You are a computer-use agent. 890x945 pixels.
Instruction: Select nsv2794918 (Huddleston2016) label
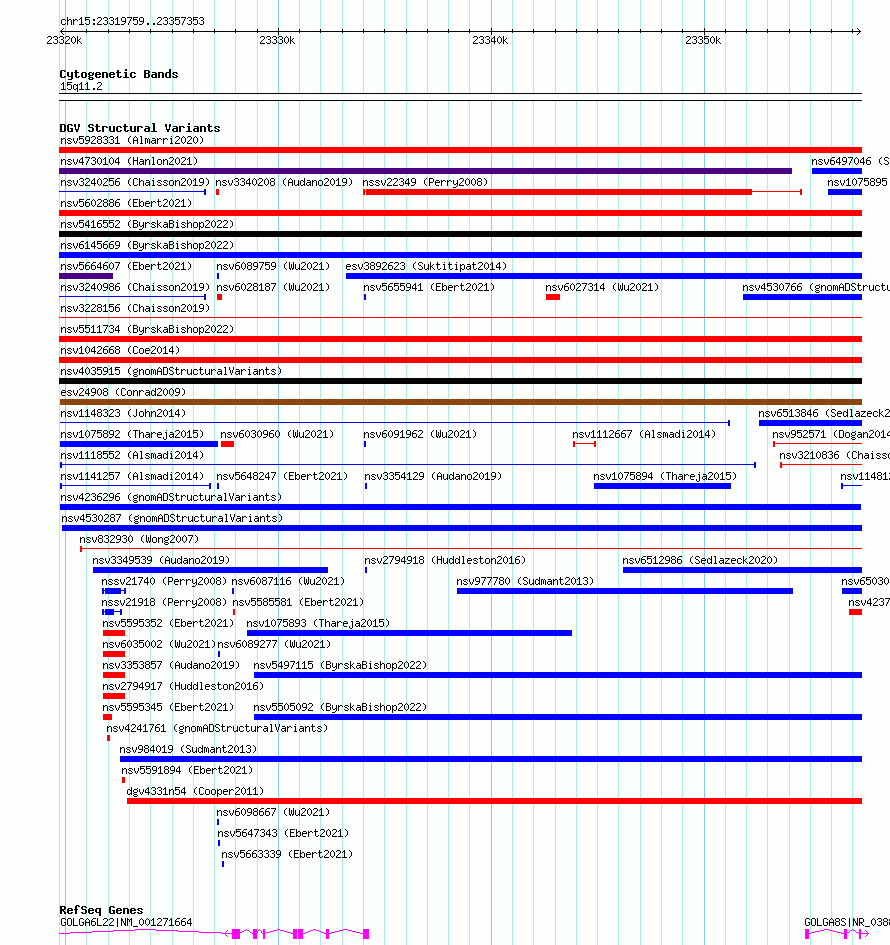[445, 560]
